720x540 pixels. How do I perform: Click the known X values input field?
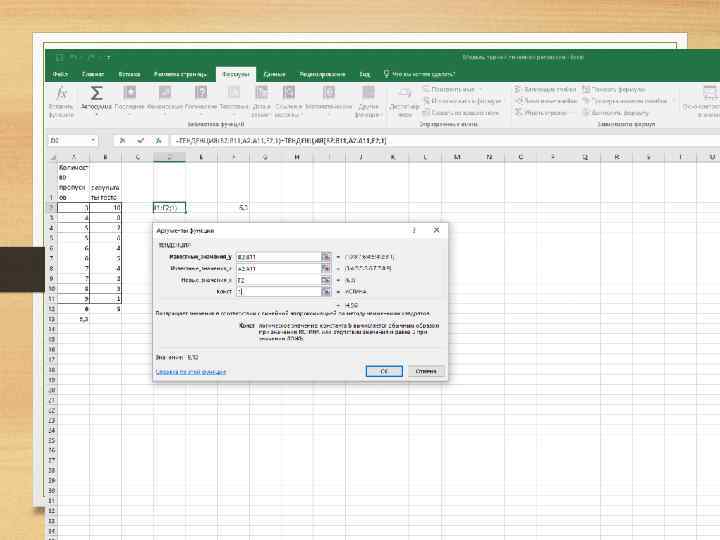tap(278, 268)
